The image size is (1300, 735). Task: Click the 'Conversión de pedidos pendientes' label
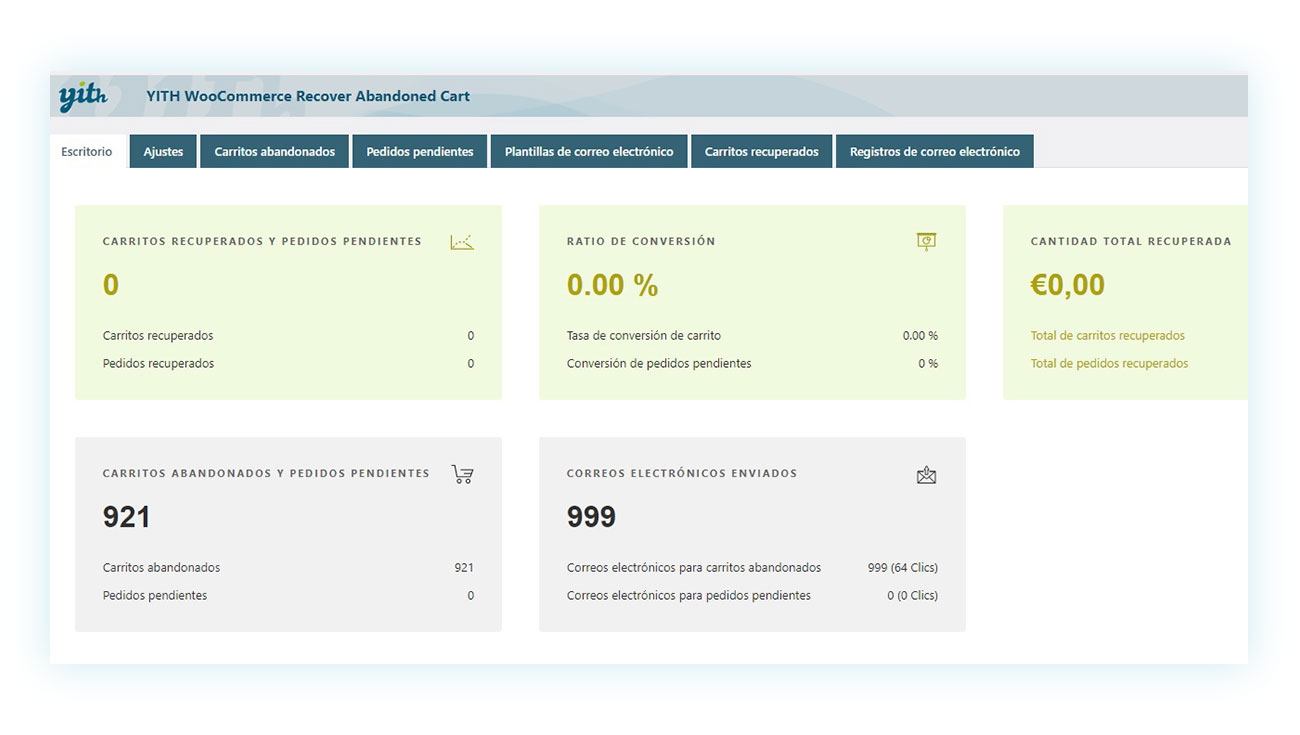(x=659, y=364)
